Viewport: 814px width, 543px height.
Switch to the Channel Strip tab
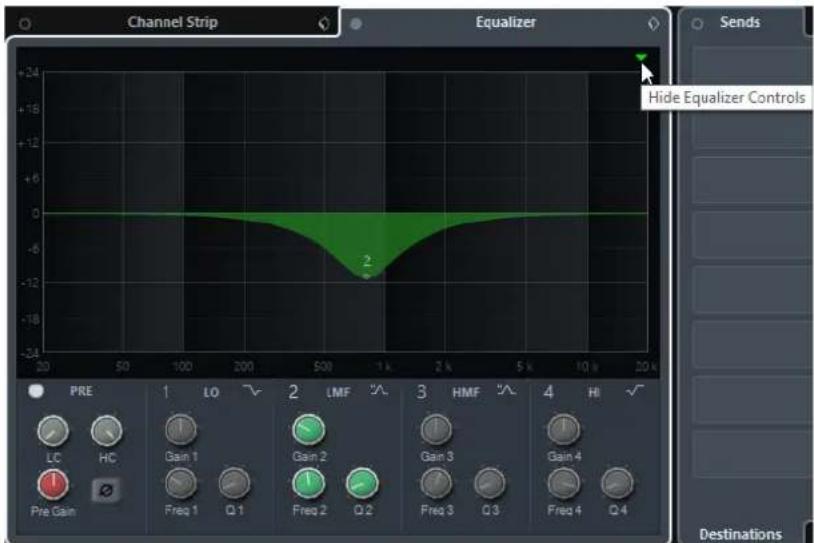(172, 22)
